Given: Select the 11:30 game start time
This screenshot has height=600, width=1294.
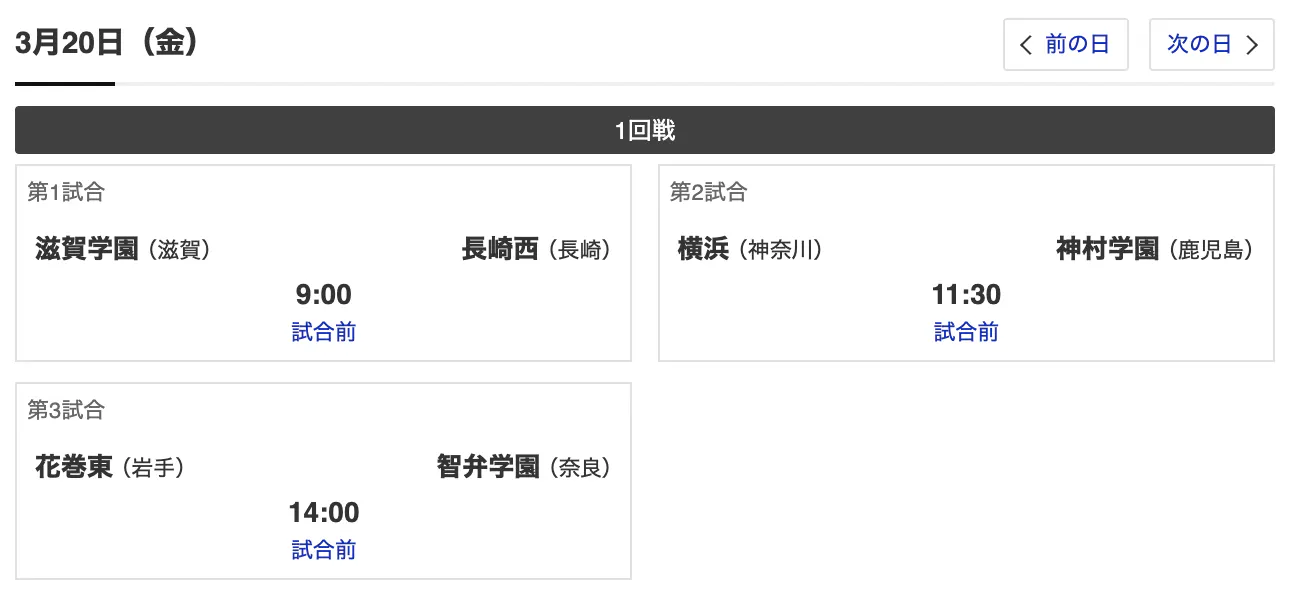Looking at the screenshot, I should (966, 295).
